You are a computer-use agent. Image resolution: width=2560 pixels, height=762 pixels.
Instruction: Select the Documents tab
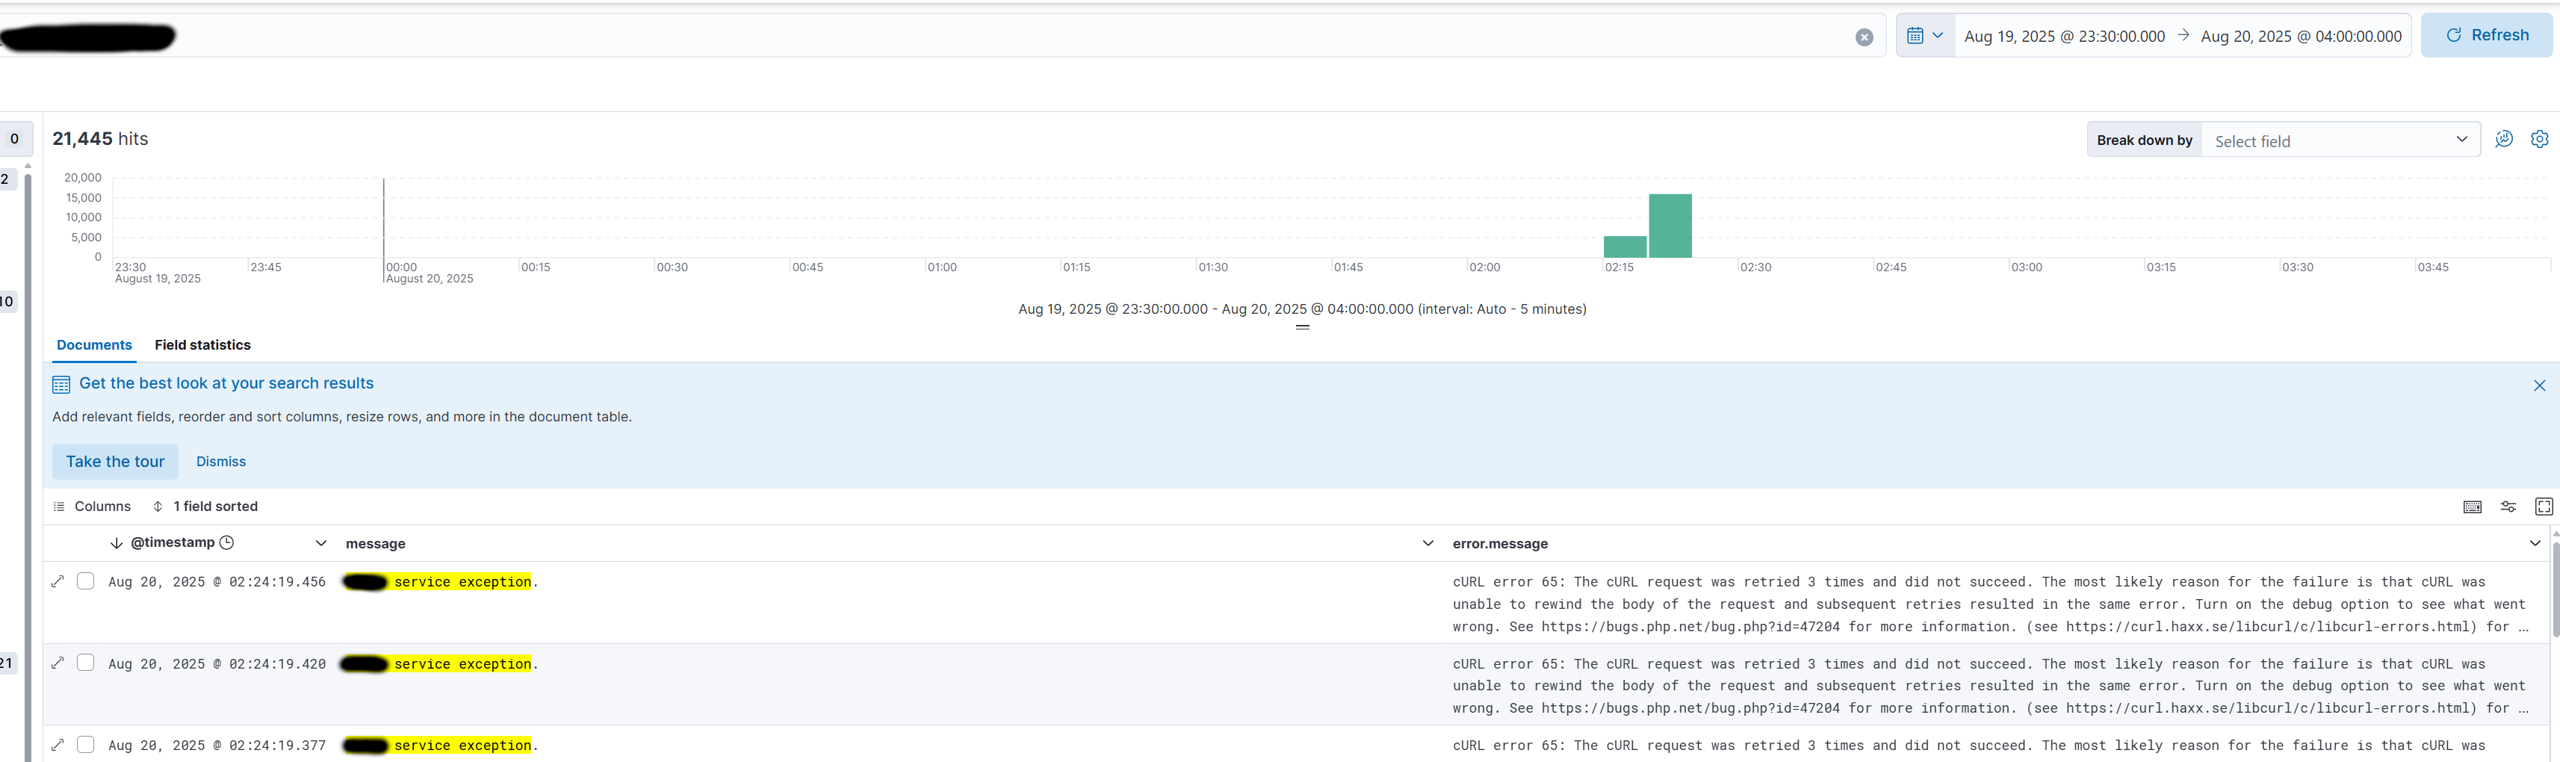click(94, 345)
